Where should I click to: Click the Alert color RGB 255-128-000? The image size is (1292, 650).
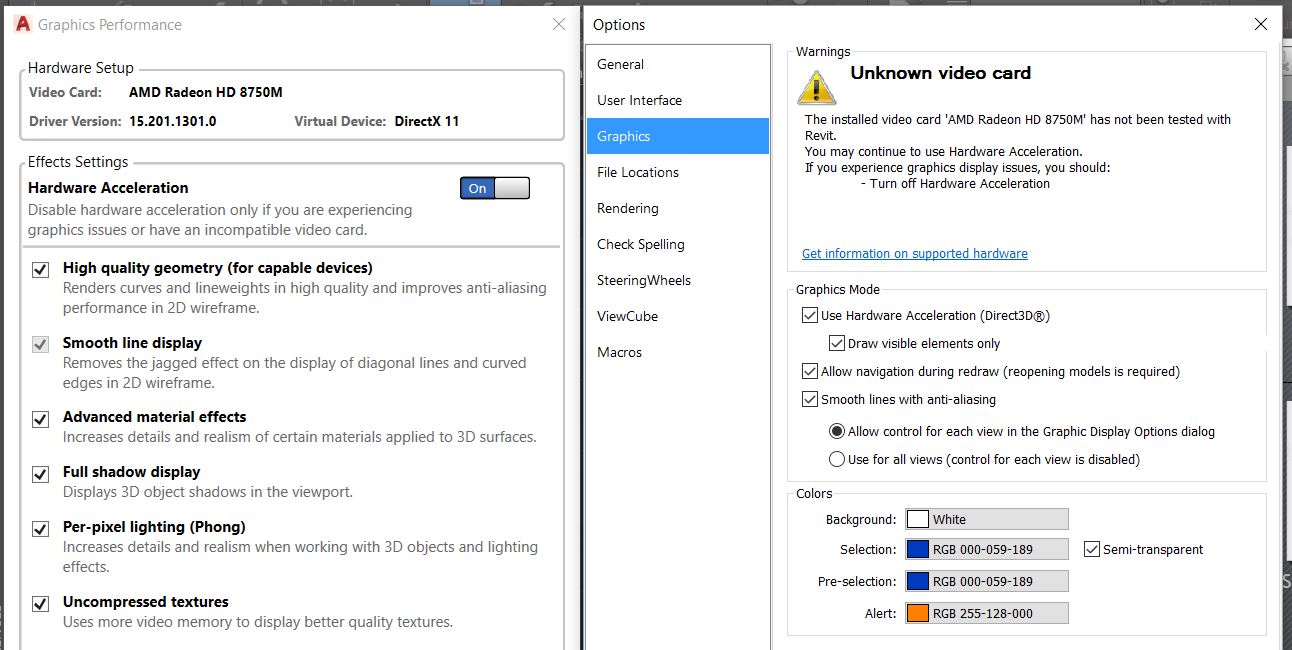click(x=987, y=613)
